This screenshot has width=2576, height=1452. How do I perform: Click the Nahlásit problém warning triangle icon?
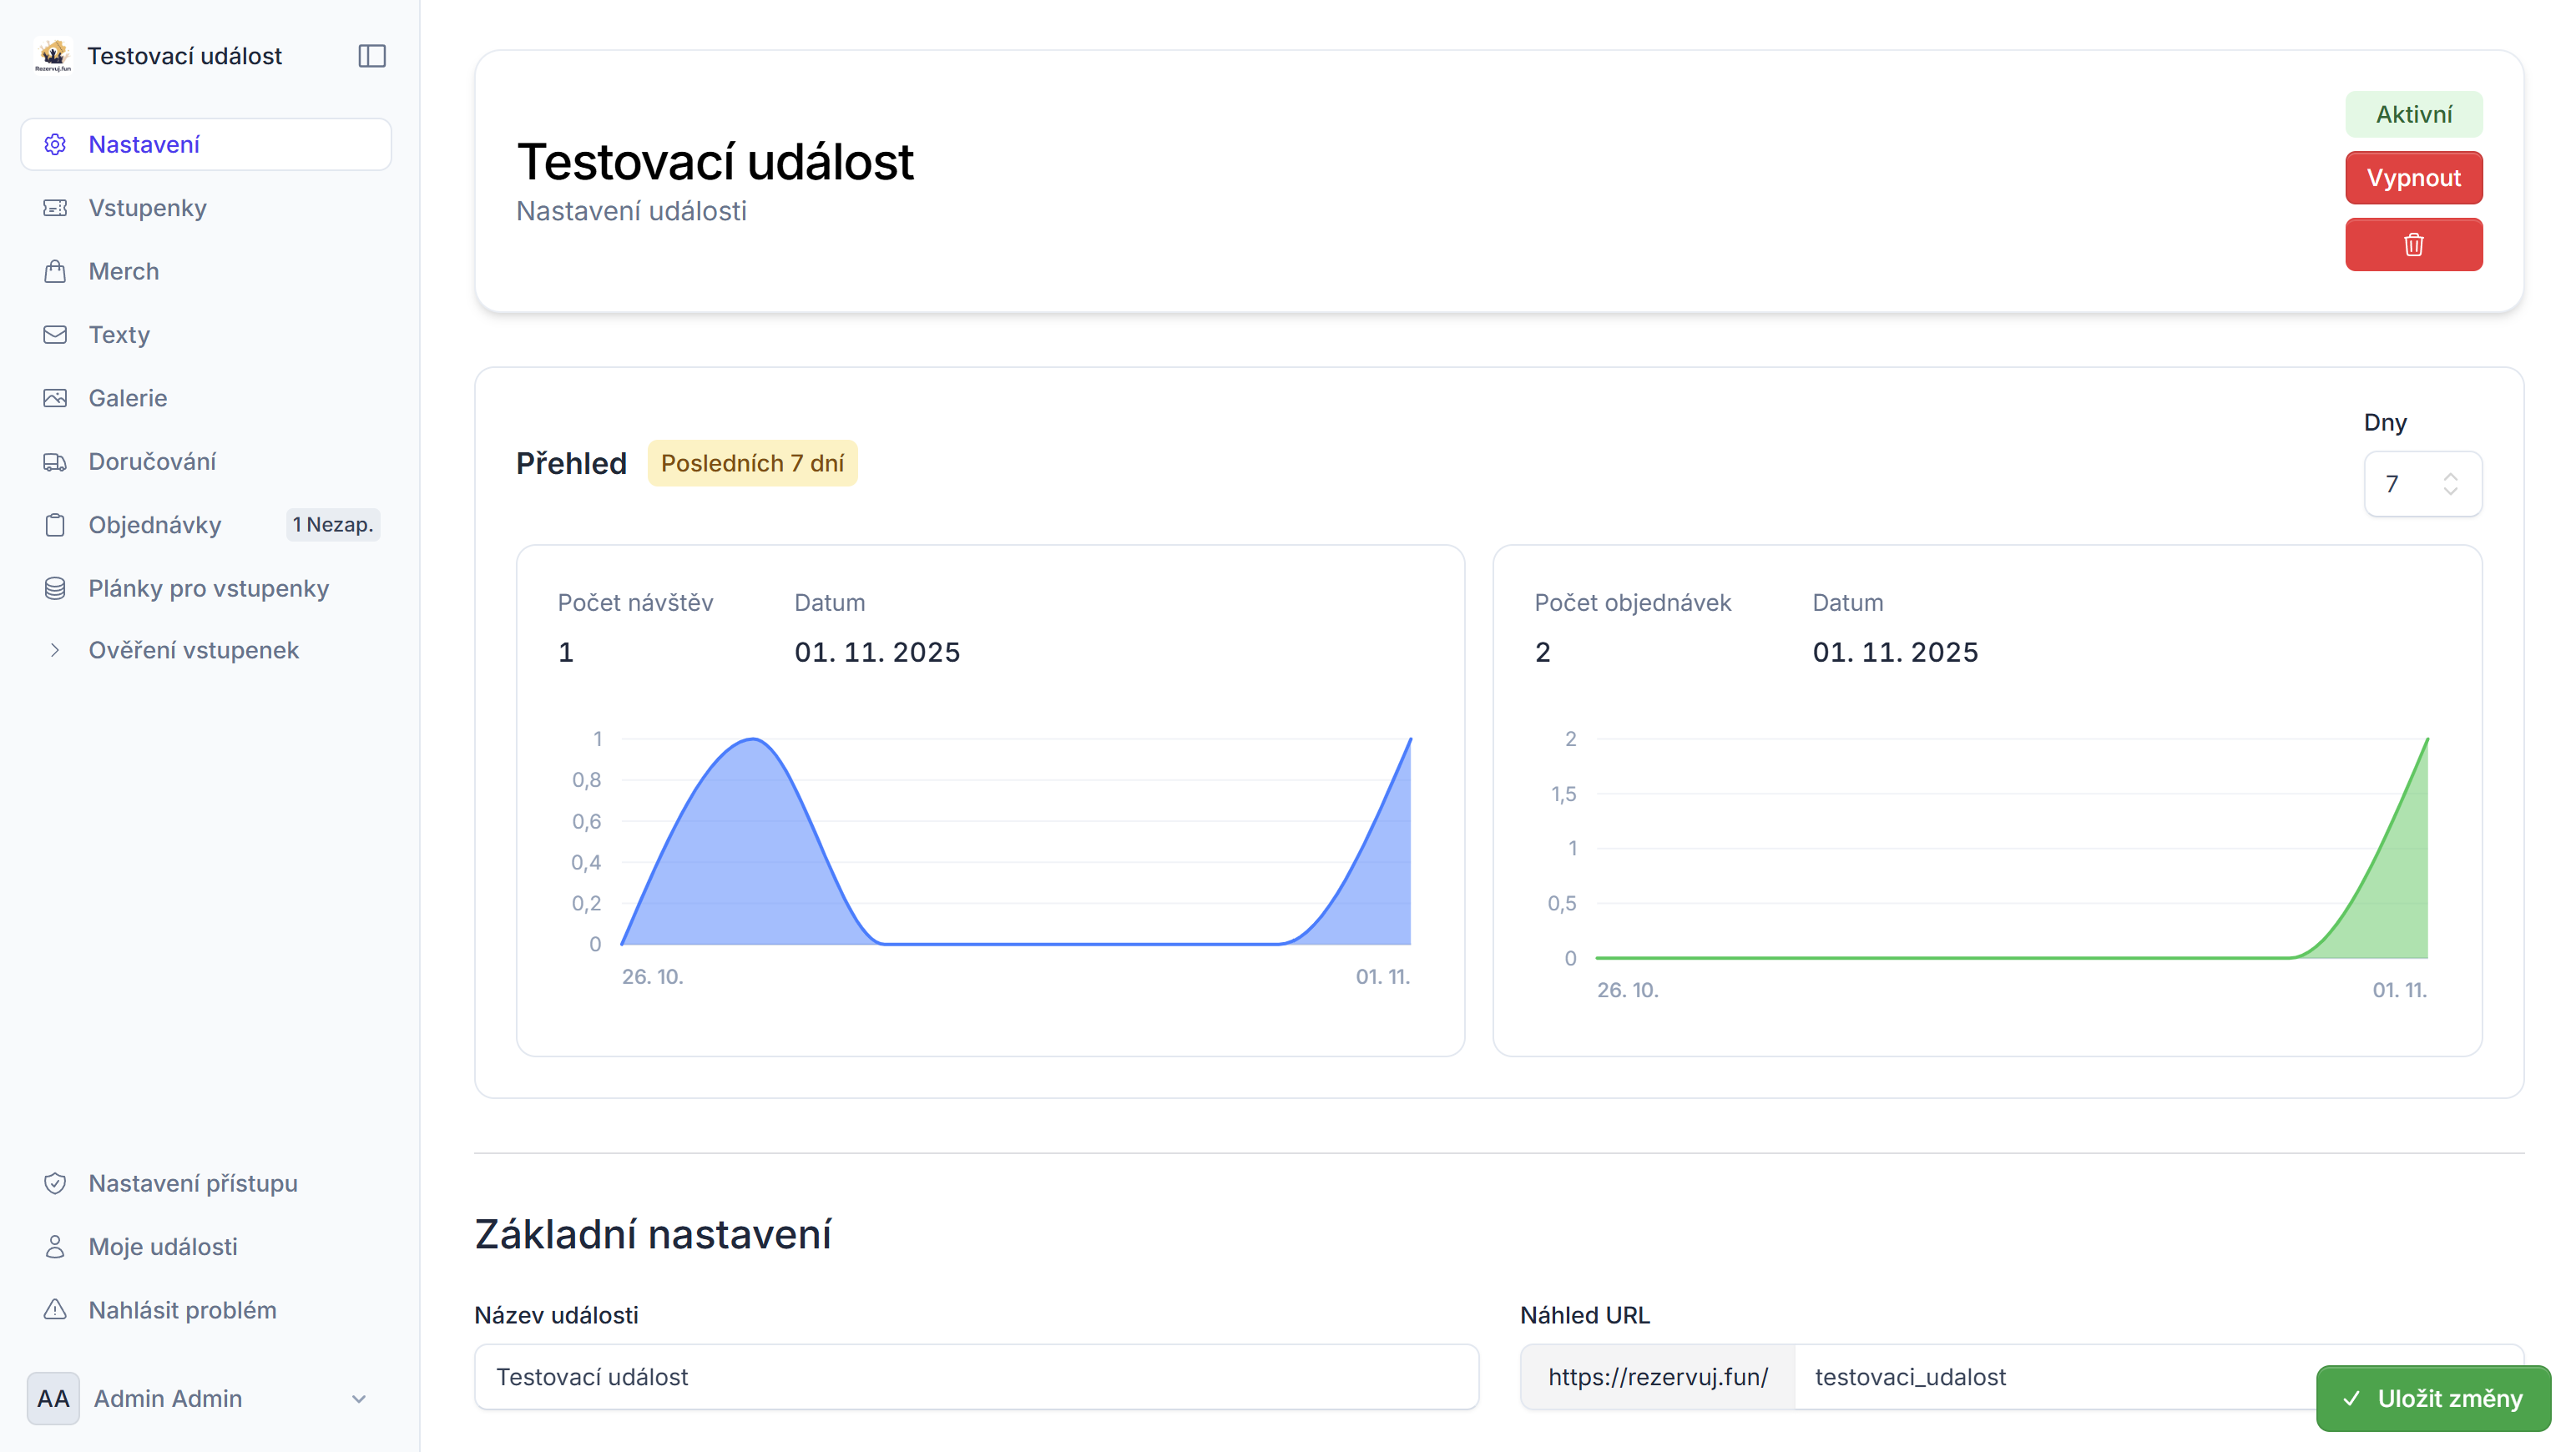[x=55, y=1310]
